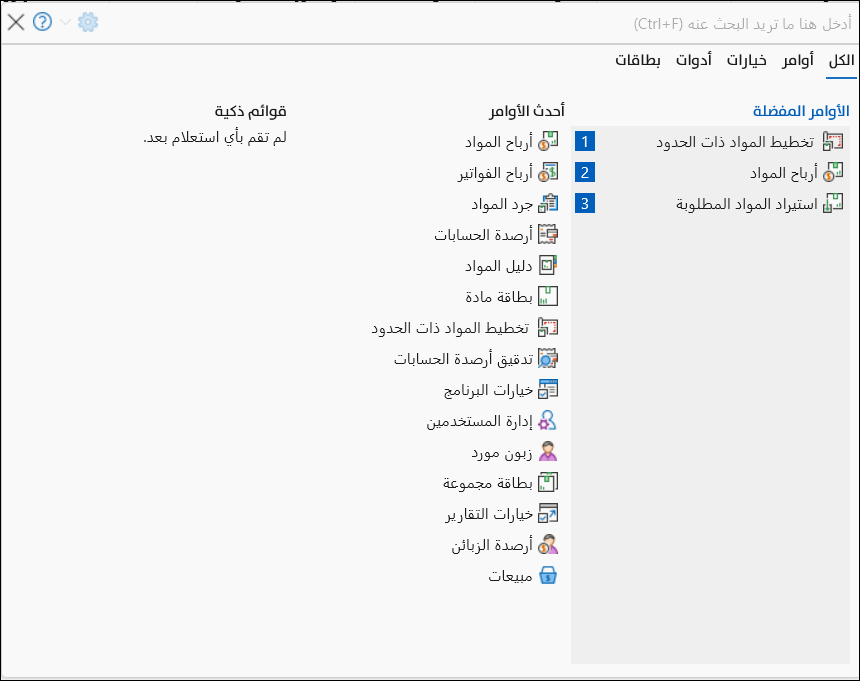Click the settings gear icon in the search bar
Viewport: 860px width, 681px height.
88,22
